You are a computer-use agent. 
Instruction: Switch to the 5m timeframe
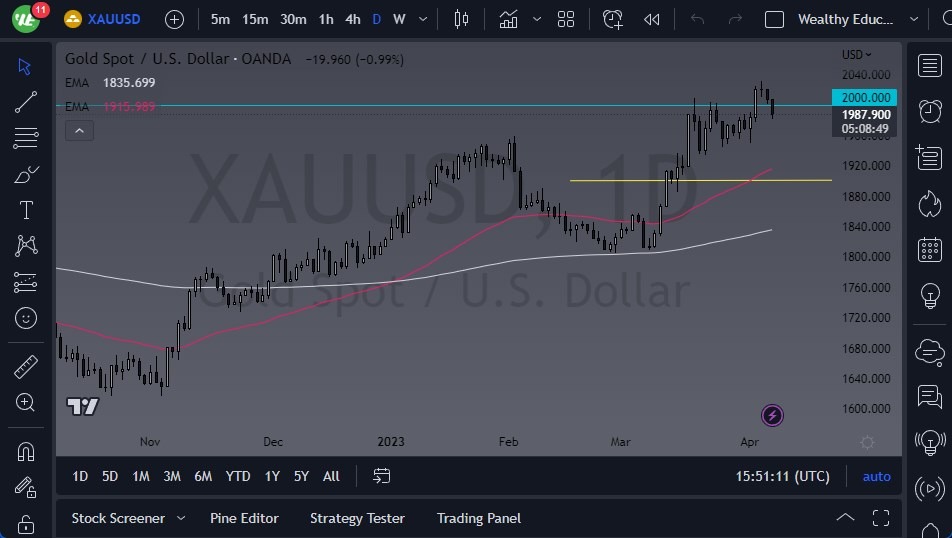(220, 19)
